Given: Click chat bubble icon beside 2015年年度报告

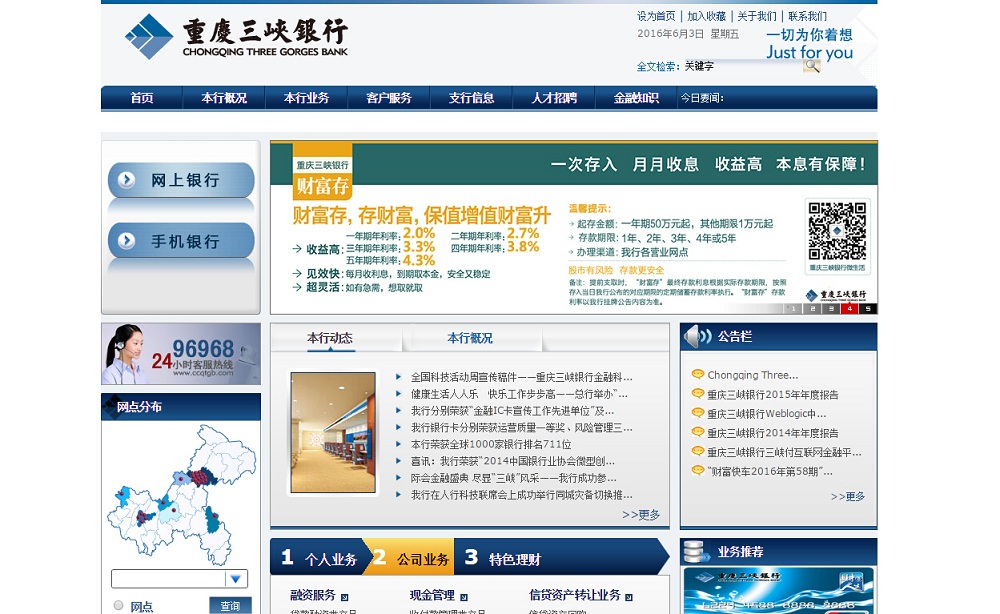Looking at the screenshot, I should [698, 394].
